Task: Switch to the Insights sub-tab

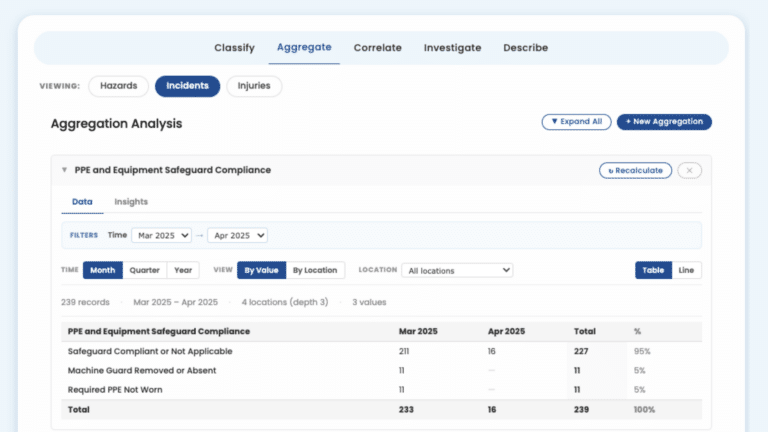Action: (131, 202)
